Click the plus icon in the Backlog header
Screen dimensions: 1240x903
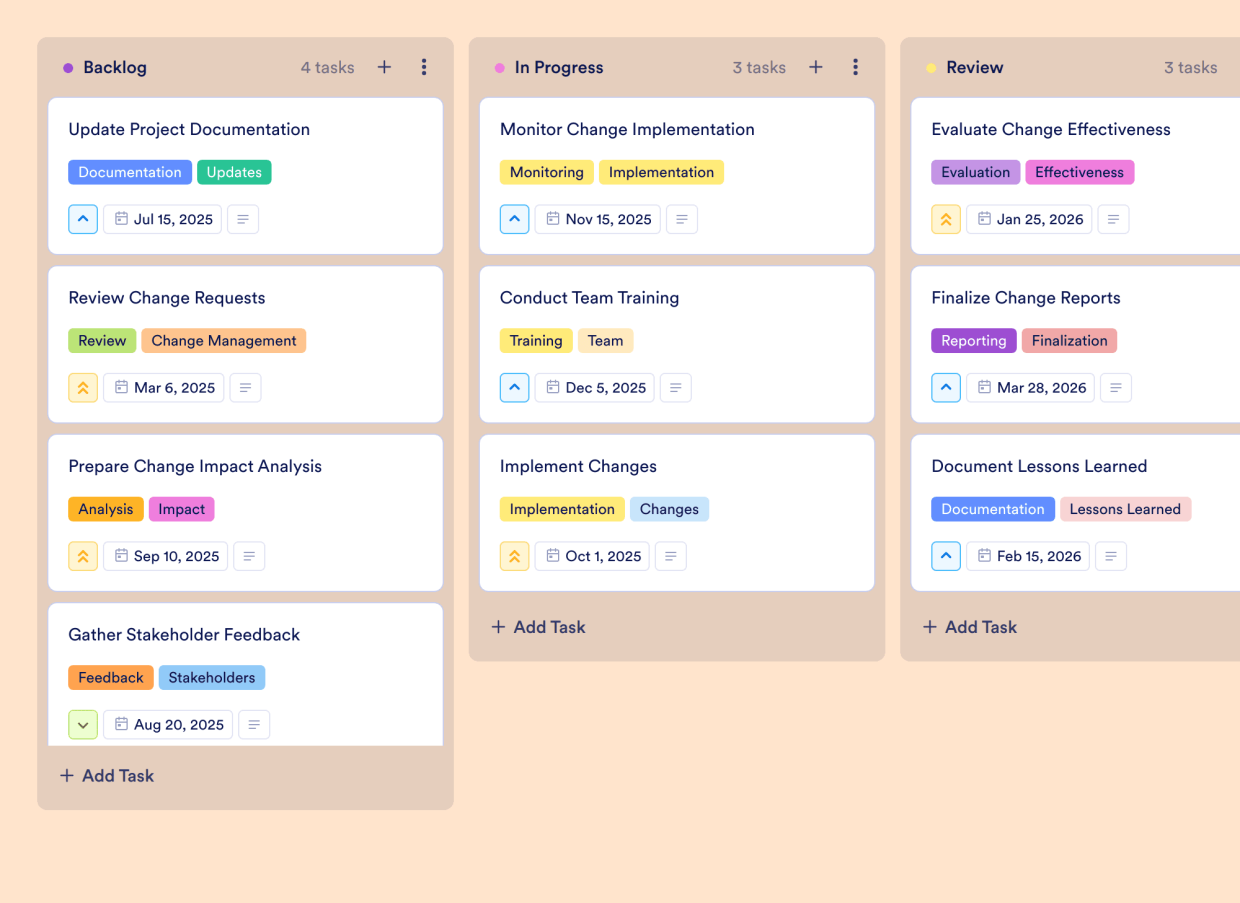[x=384, y=67]
